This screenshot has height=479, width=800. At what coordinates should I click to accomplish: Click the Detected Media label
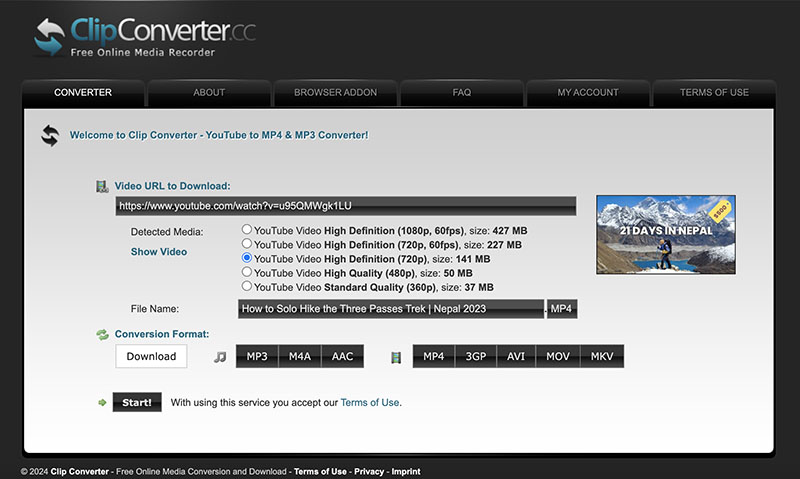click(167, 232)
